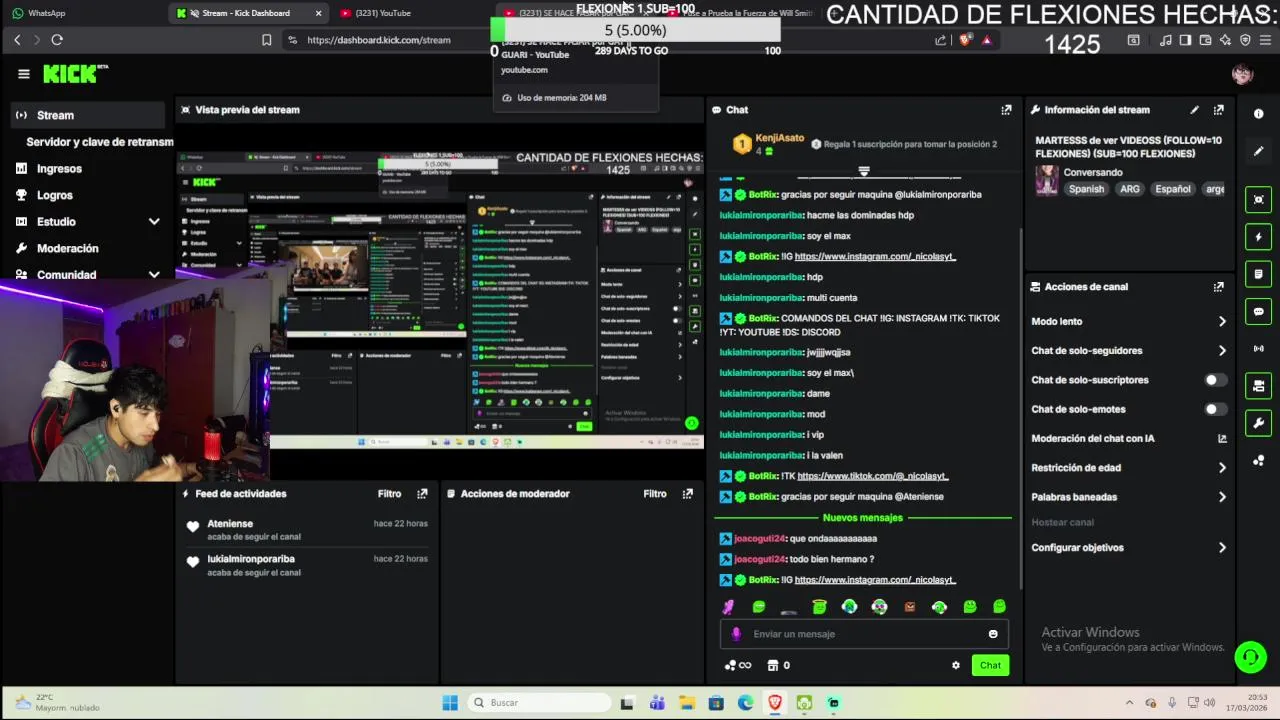Expand the Comunidad sidebar section

pyautogui.click(x=154, y=275)
